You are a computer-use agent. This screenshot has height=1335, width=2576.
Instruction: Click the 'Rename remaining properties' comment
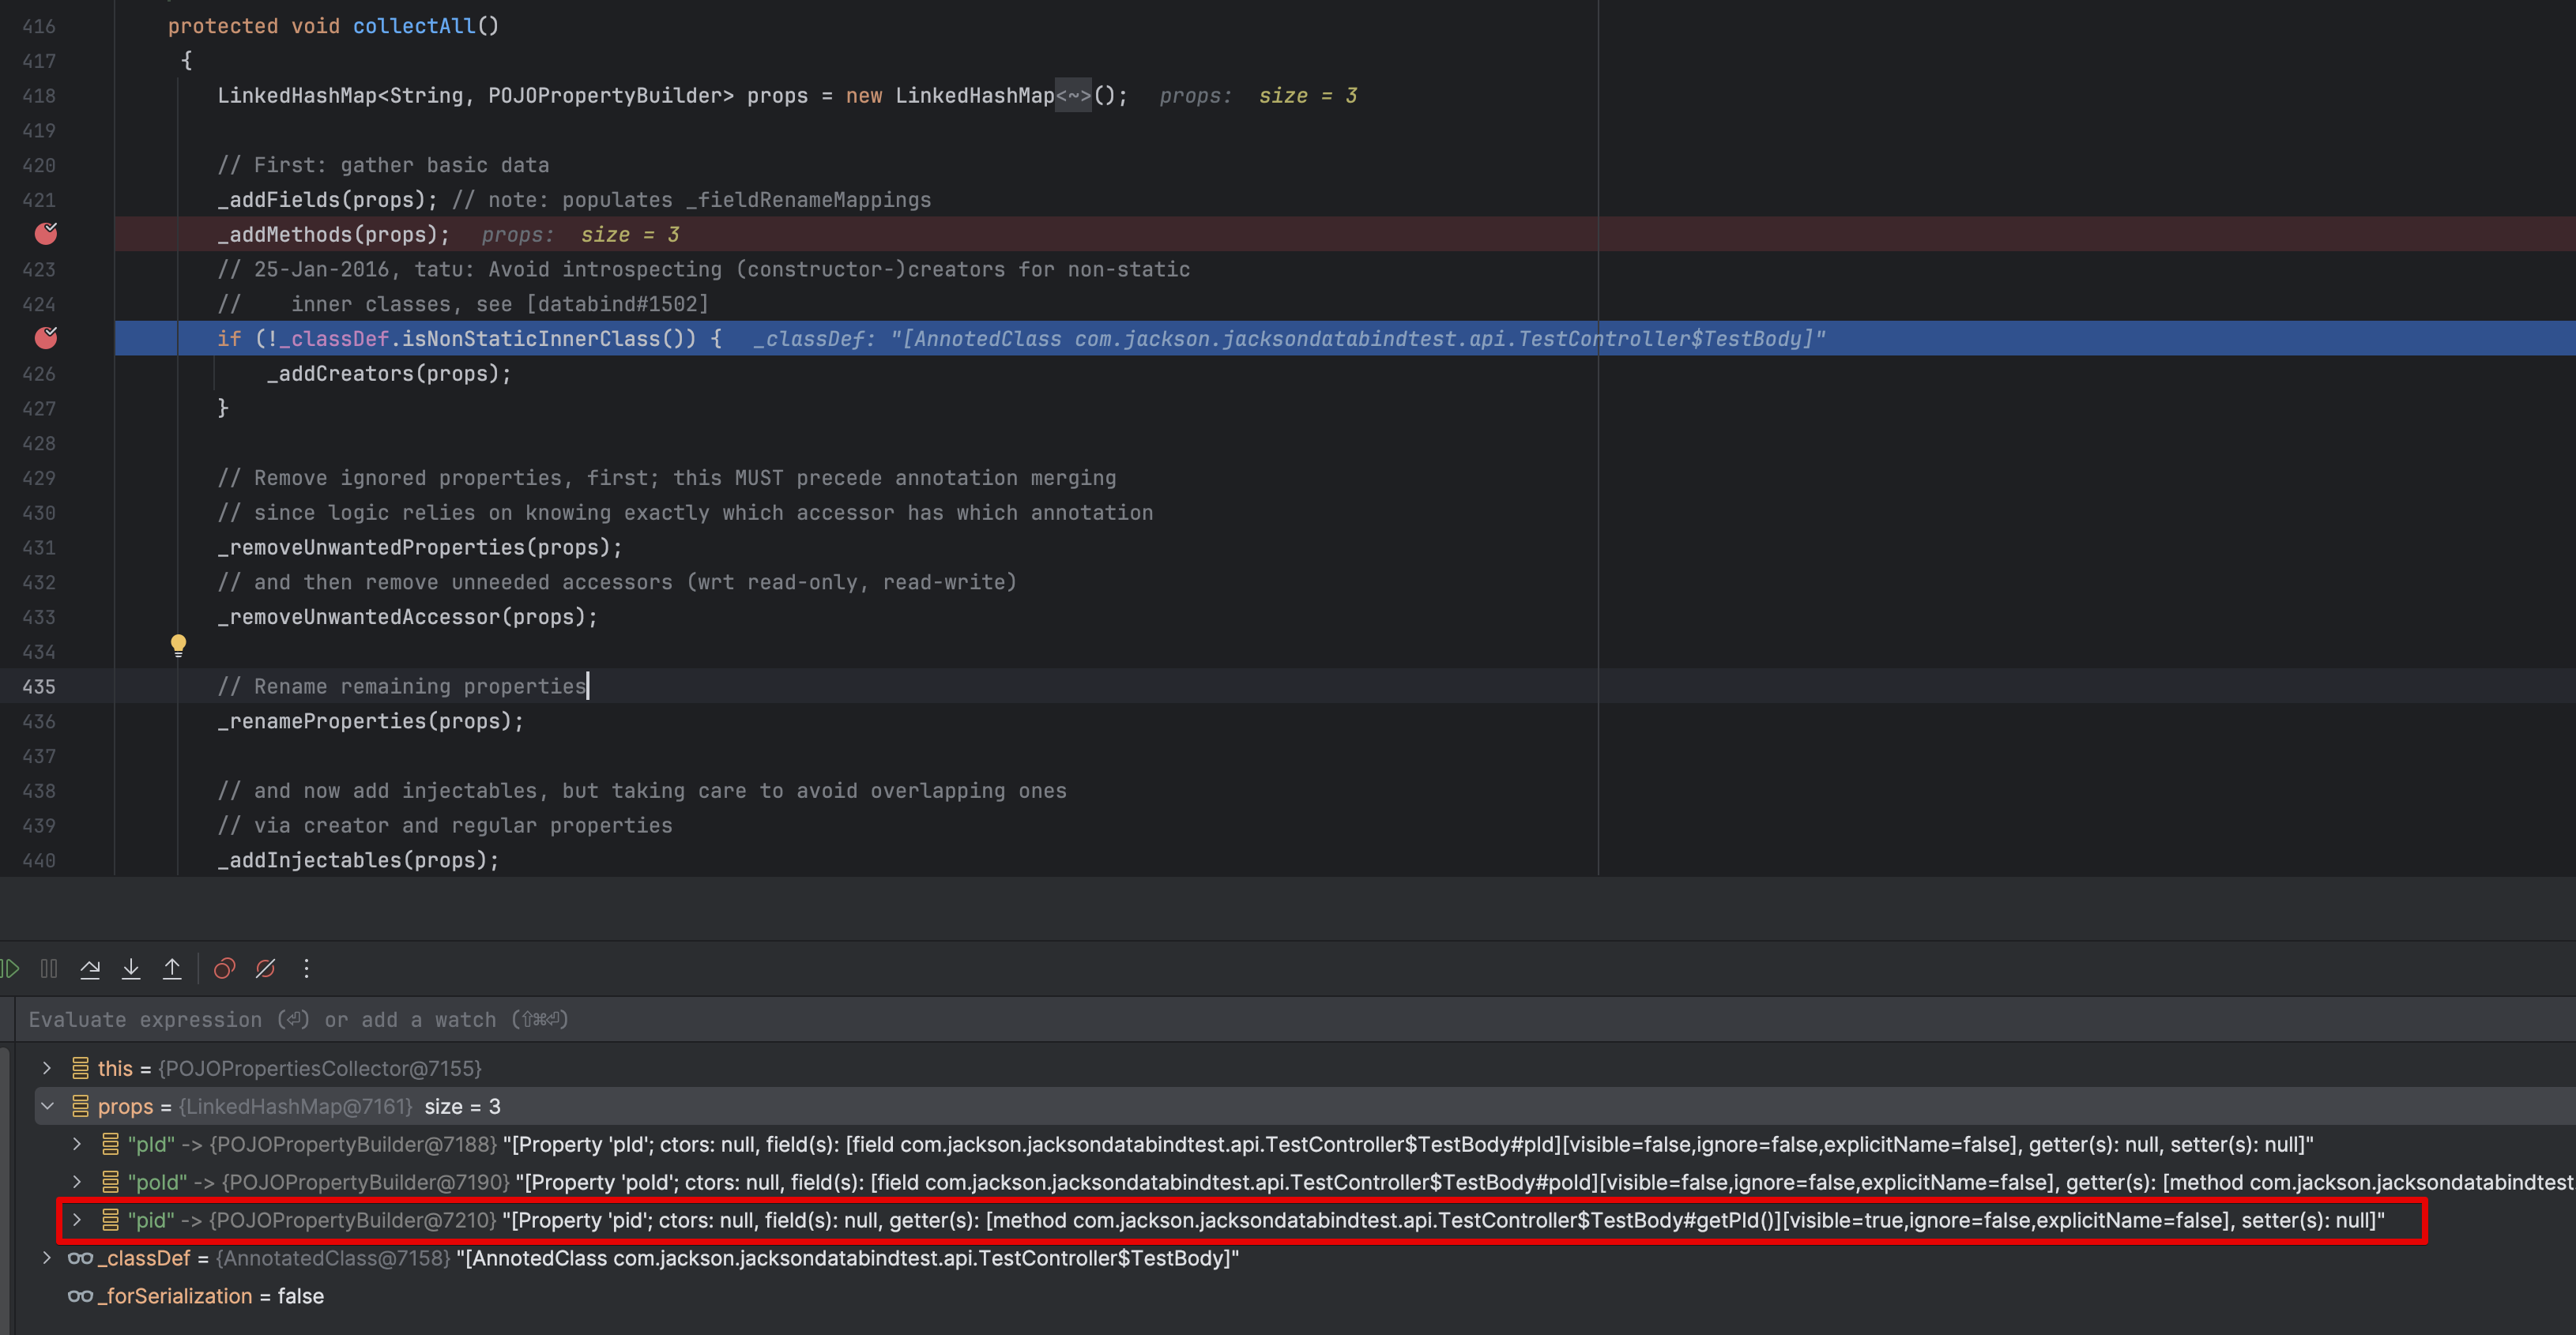pyautogui.click(x=402, y=687)
